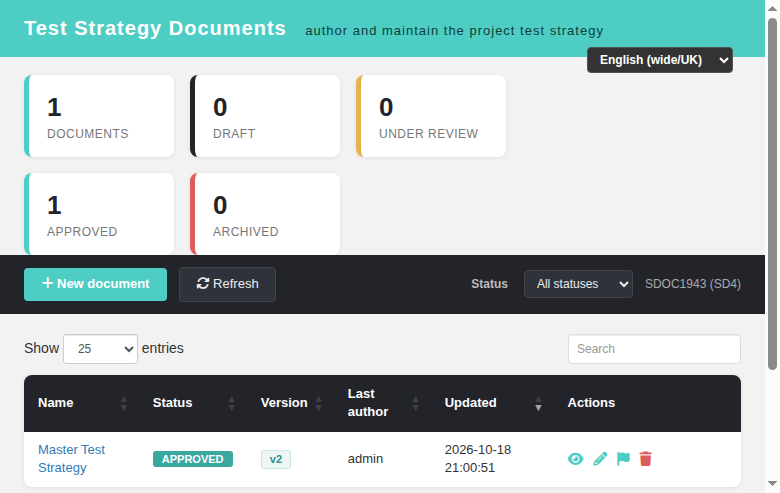
Task: View the Master Test Strategy document (eye icon)
Action: (x=575, y=459)
